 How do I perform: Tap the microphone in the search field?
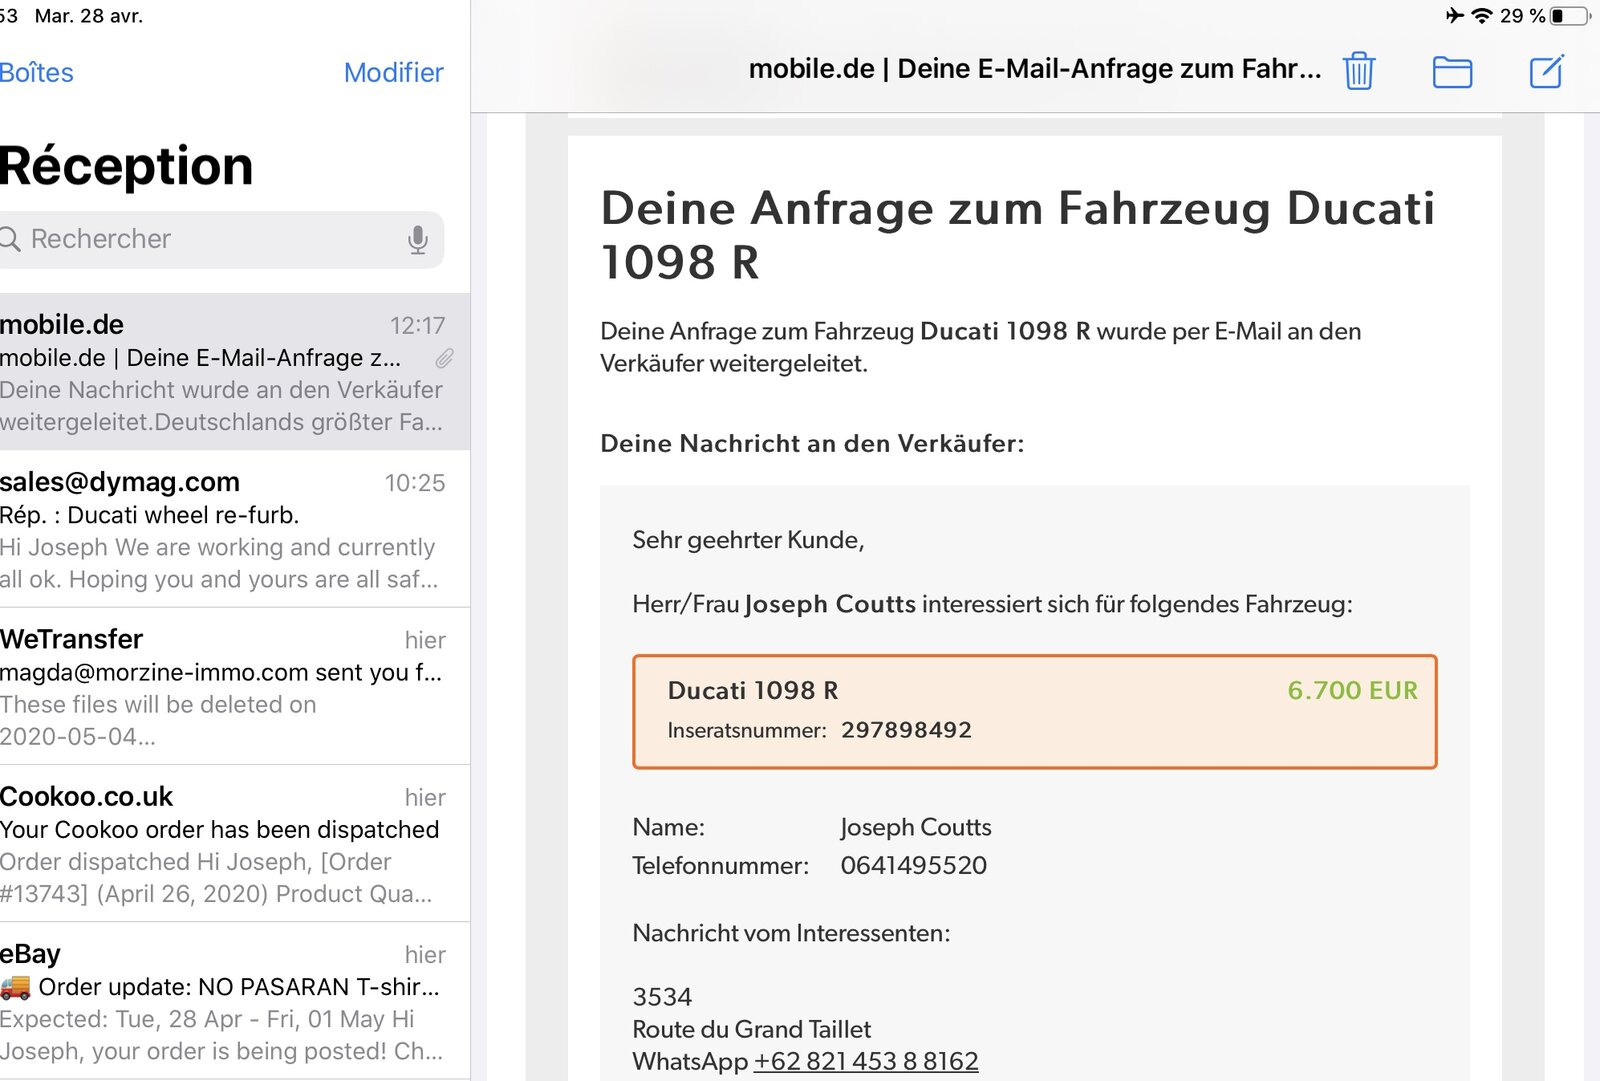coord(418,239)
